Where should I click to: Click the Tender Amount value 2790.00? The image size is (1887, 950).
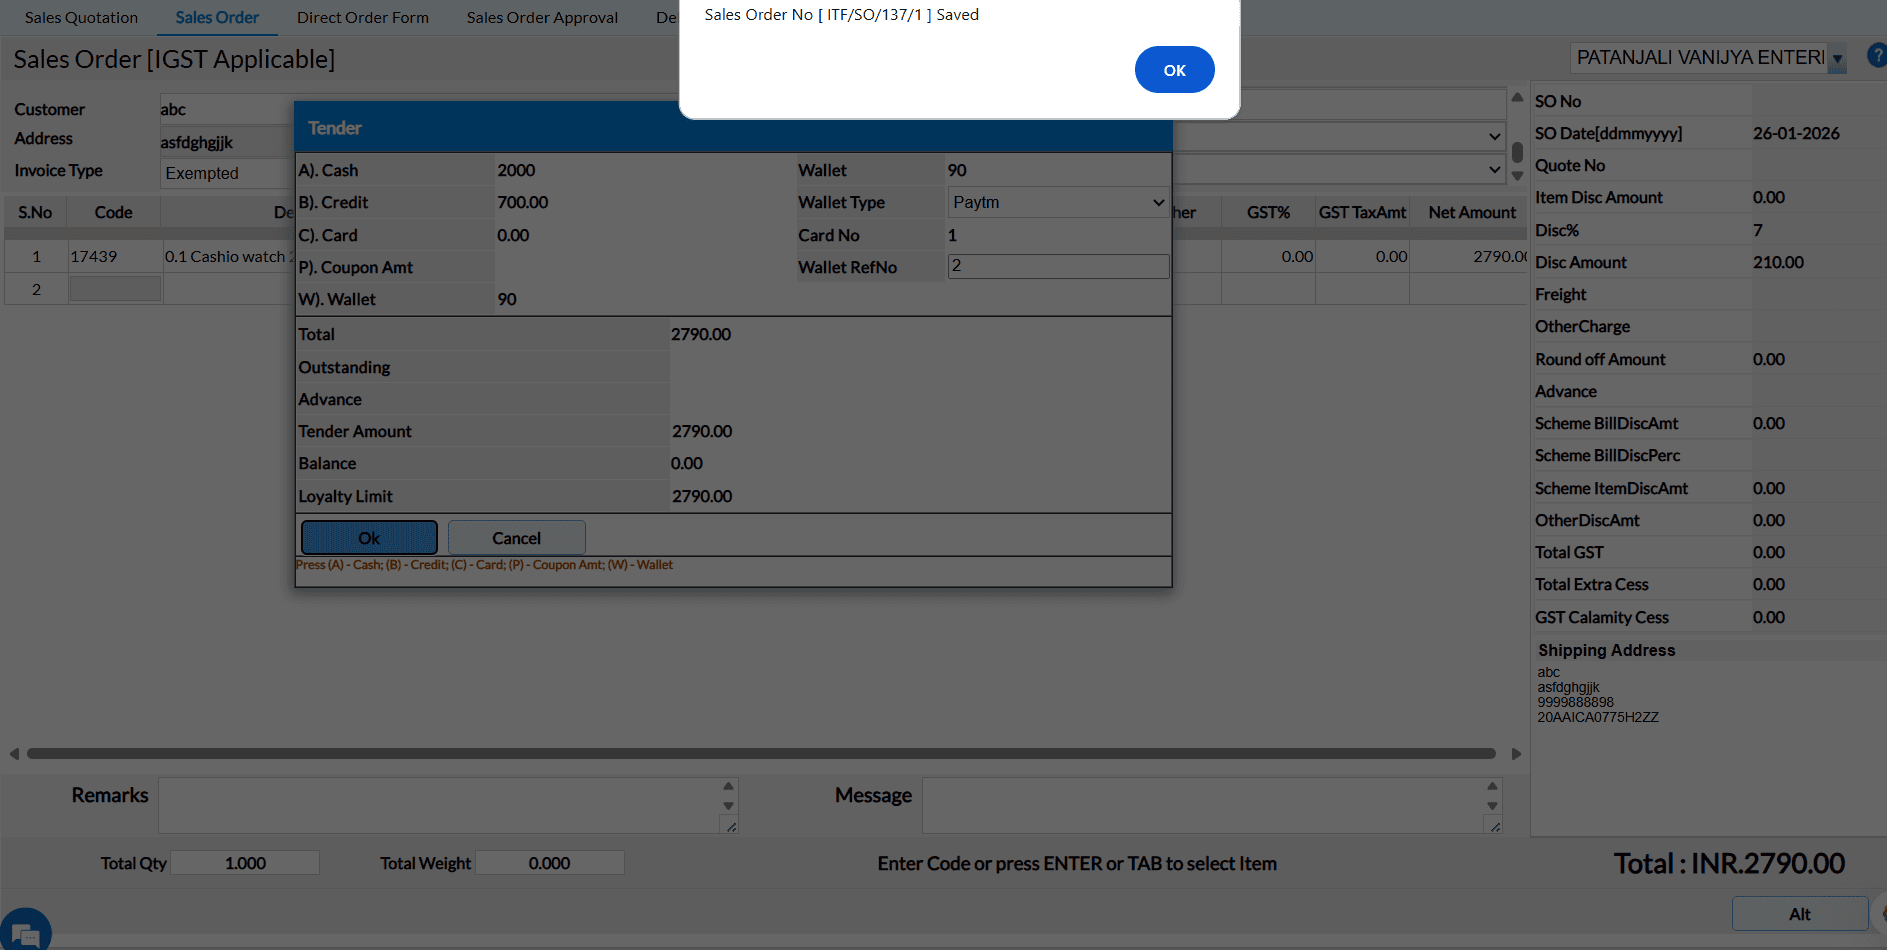[x=702, y=431]
